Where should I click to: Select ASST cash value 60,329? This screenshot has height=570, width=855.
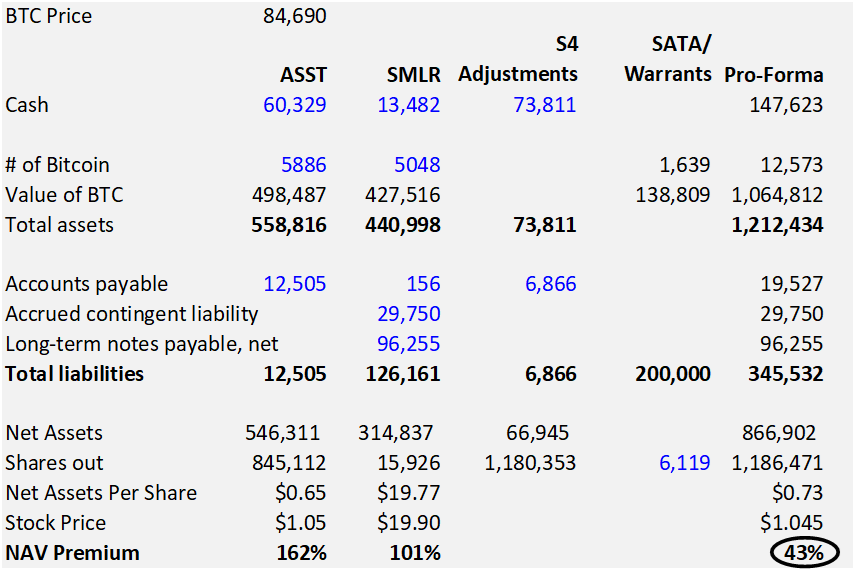294,105
